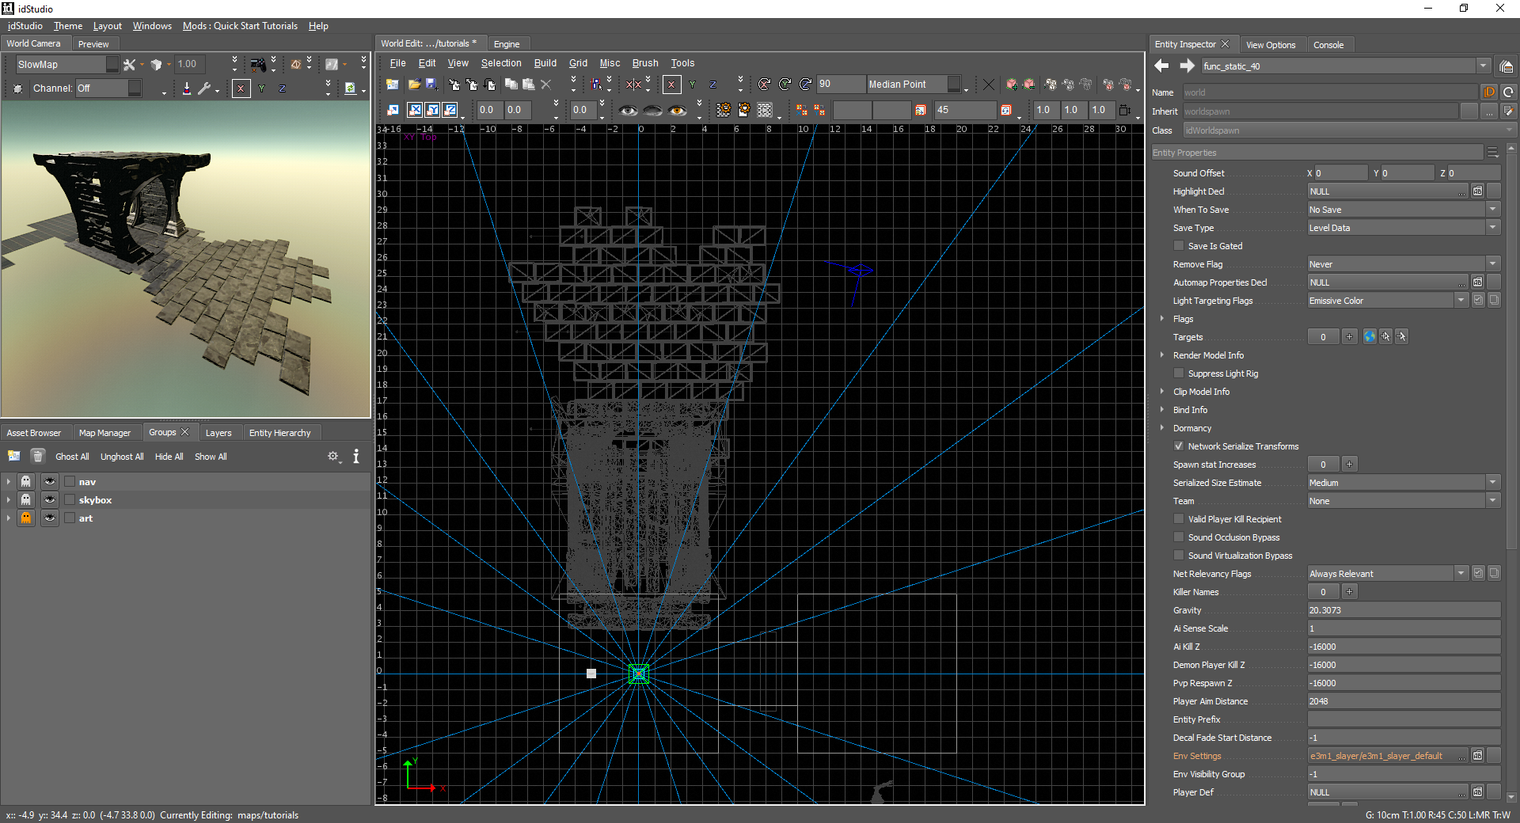Click the new group icon in Groups panel
1520x823 pixels.
tap(14, 456)
